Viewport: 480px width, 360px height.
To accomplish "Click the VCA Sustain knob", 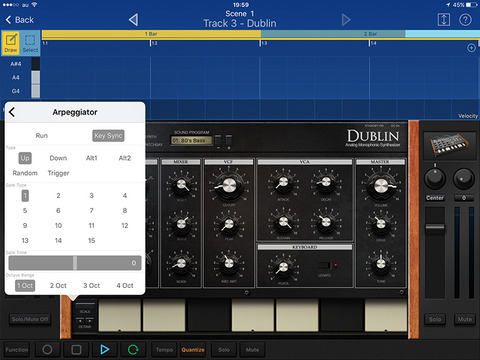I will pos(283,221).
